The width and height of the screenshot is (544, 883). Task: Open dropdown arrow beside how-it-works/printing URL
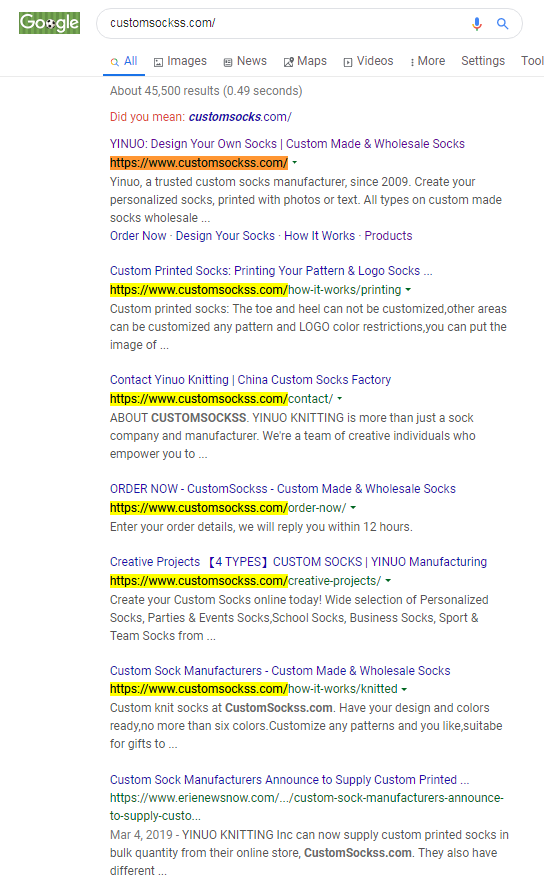(x=408, y=290)
